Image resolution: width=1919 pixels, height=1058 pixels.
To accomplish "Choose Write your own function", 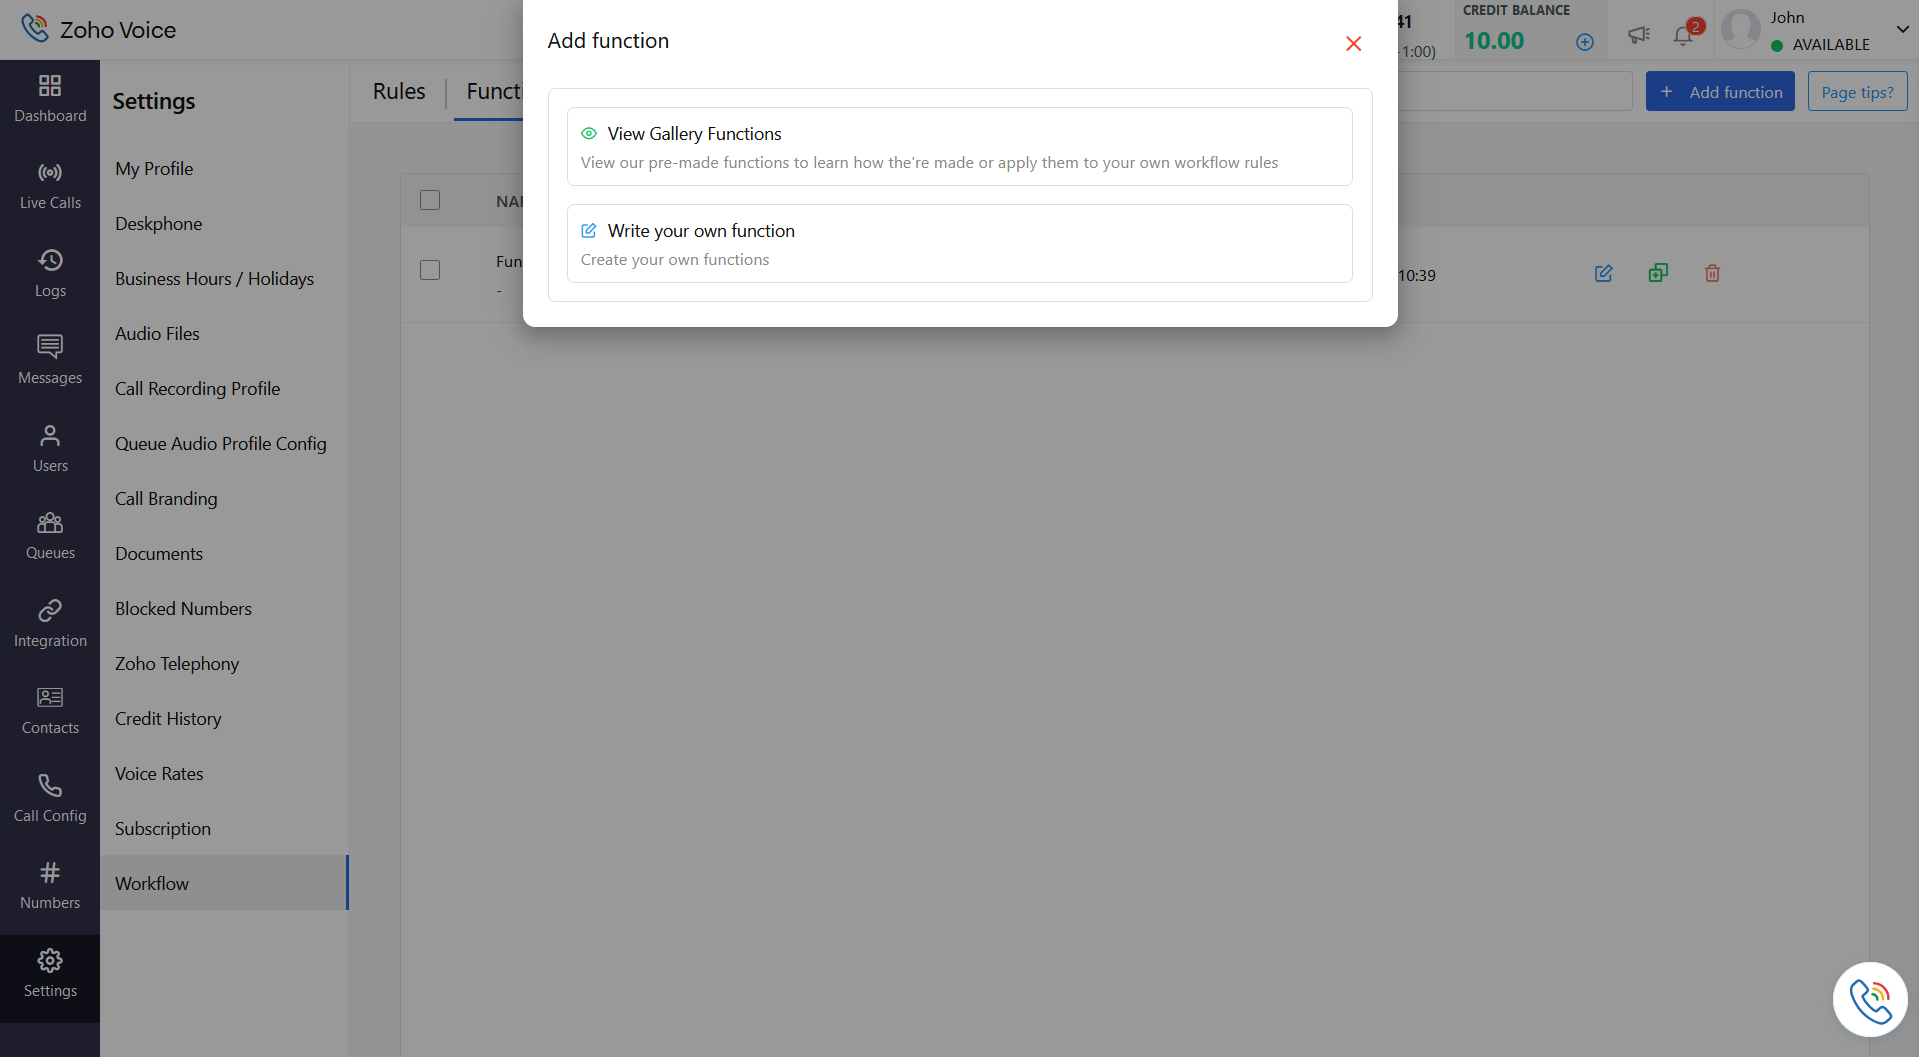I will (959, 244).
